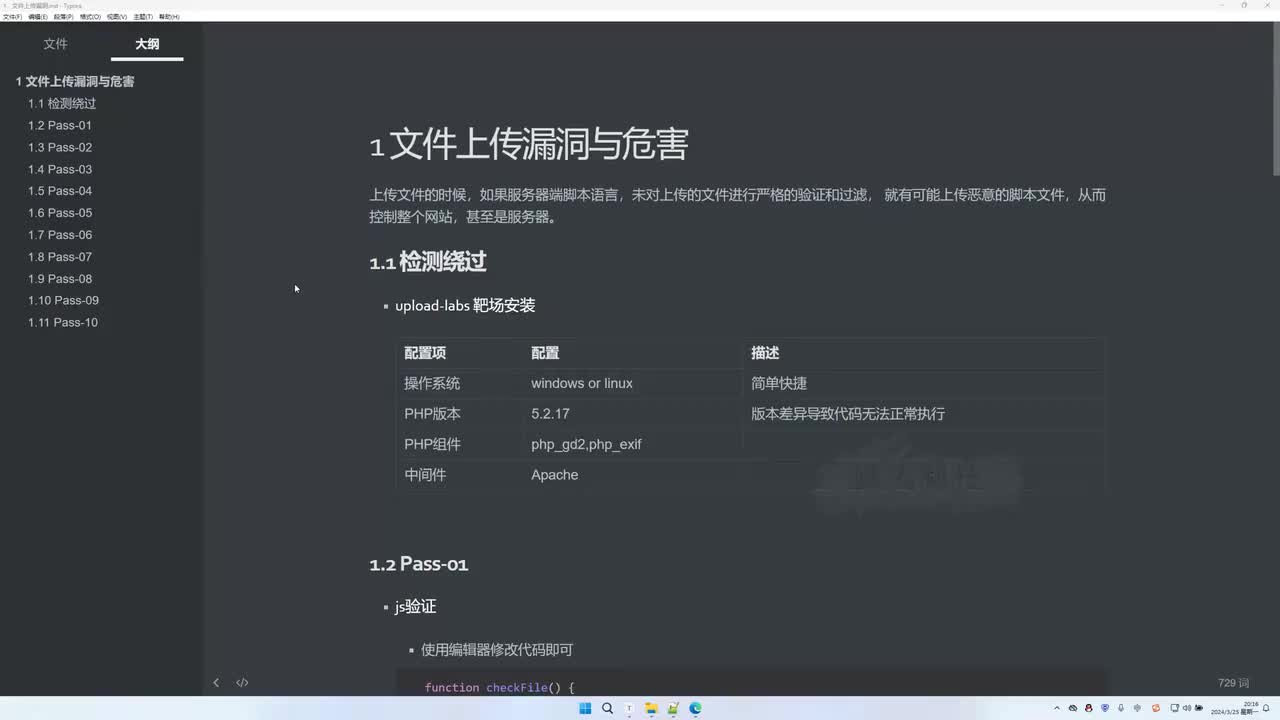Click the 1.2 Pass-01 document heading
1280x720 pixels.
[419, 565]
